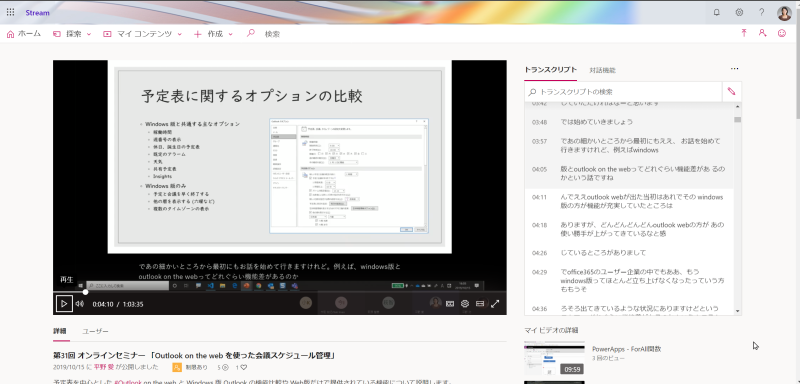Image resolution: width=800 pixels, height=384 pixels.
Task: Enter fullscreen mode on the player
Action: pyautogui.click(x=494, y=304)
